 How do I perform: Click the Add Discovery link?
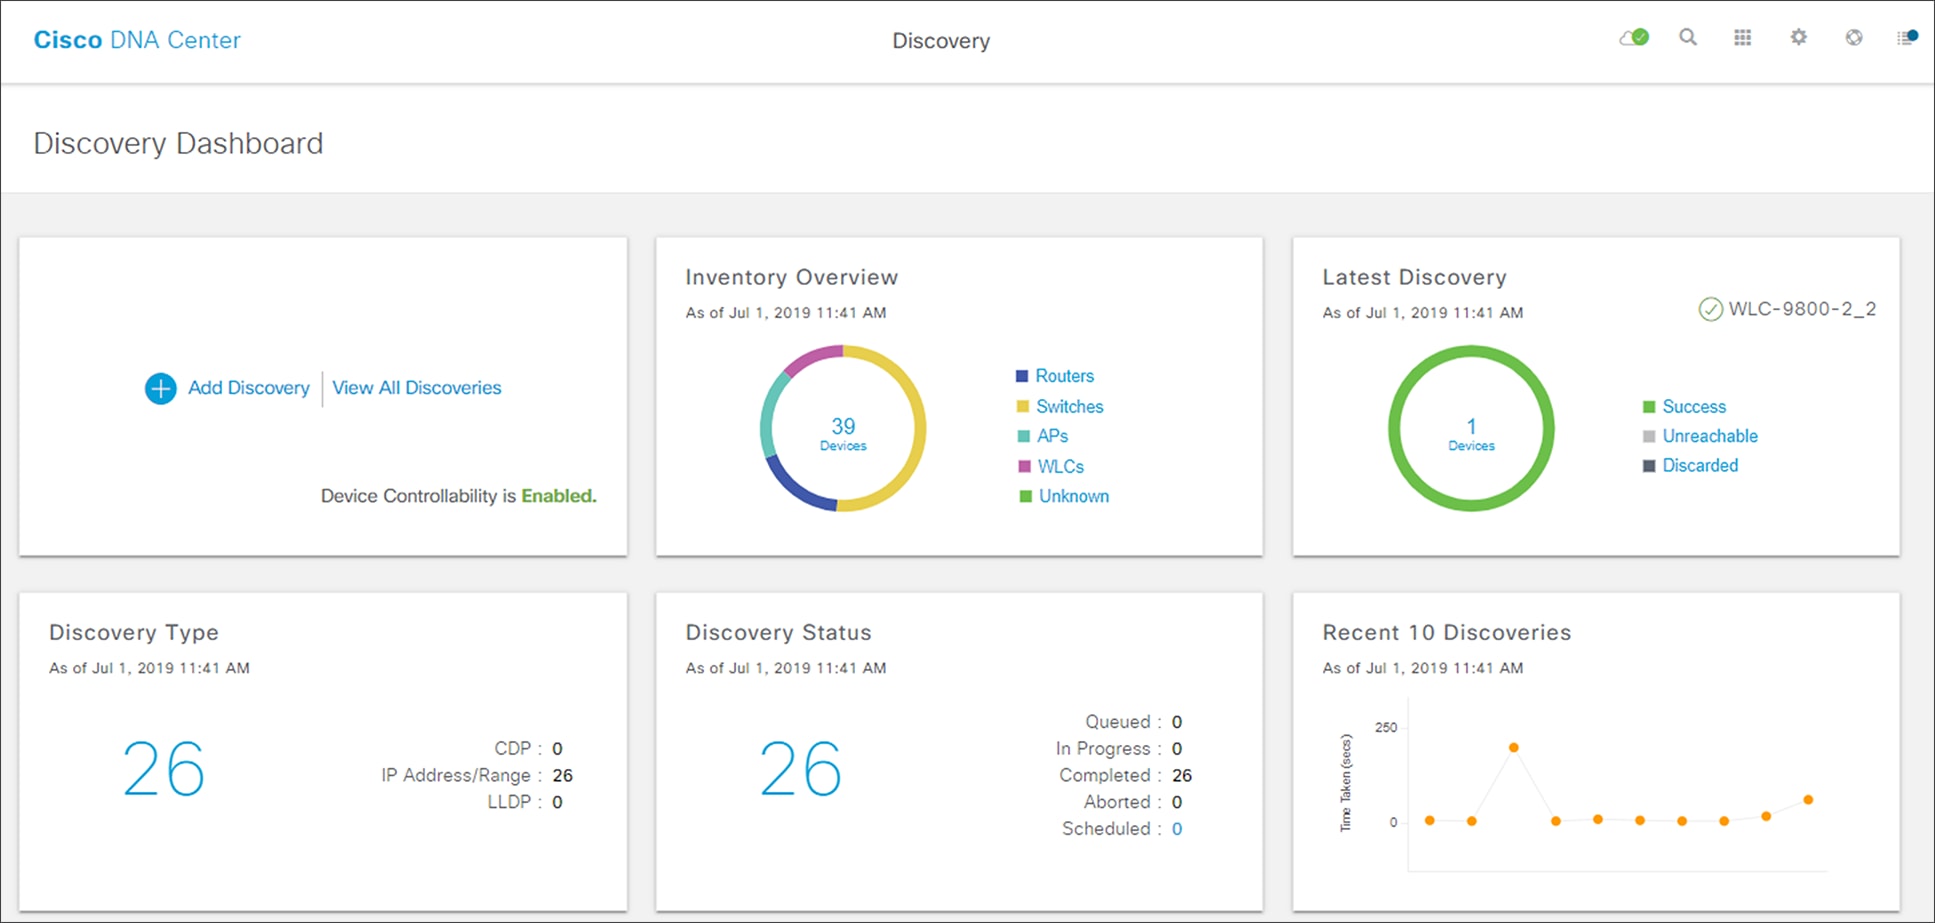click(x=249, y=388)
